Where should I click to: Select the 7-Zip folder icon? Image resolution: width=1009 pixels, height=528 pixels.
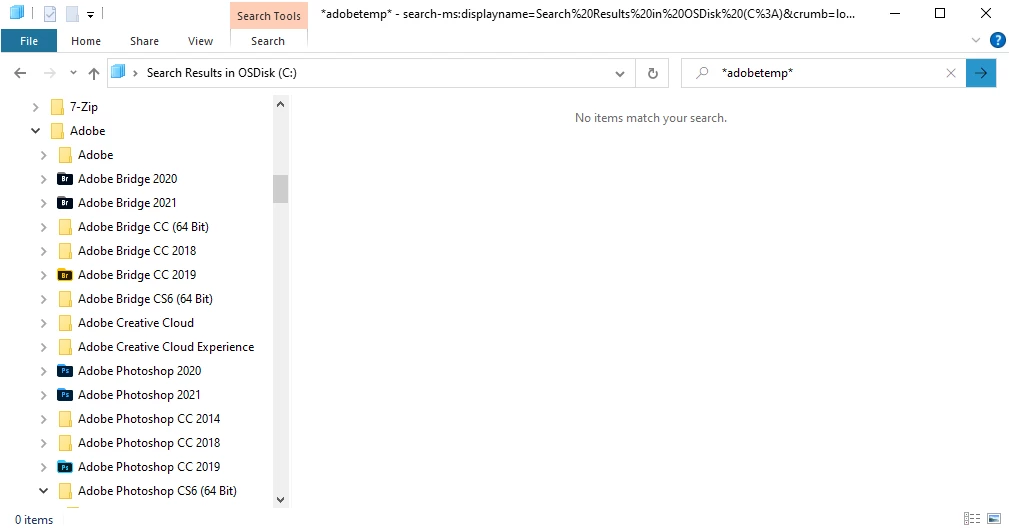pos(57,107)
